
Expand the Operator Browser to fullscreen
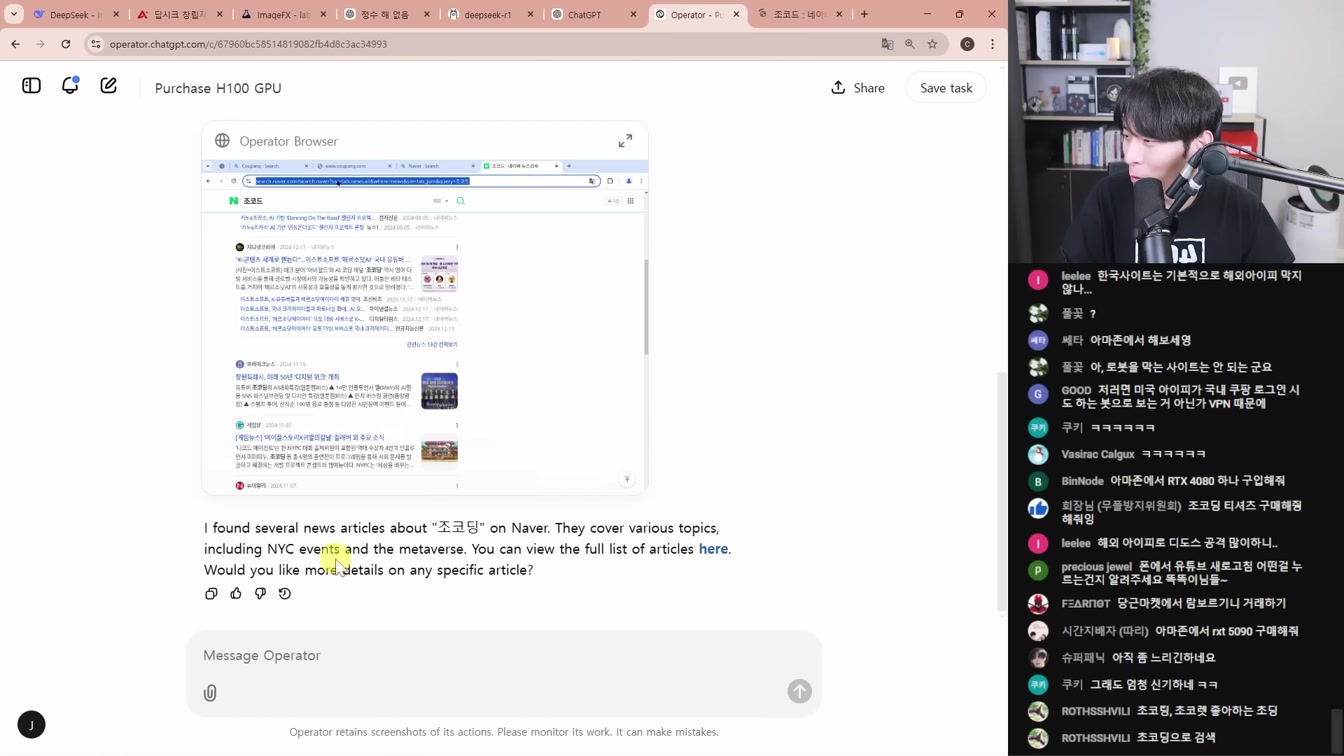click(625, 141)
